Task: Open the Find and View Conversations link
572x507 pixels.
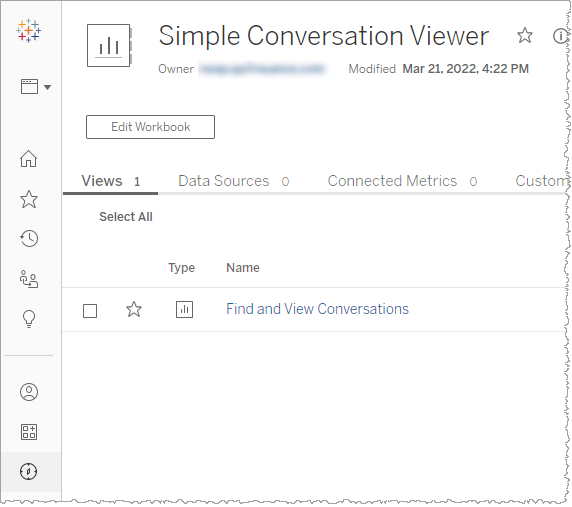Action: click(317, 309)
